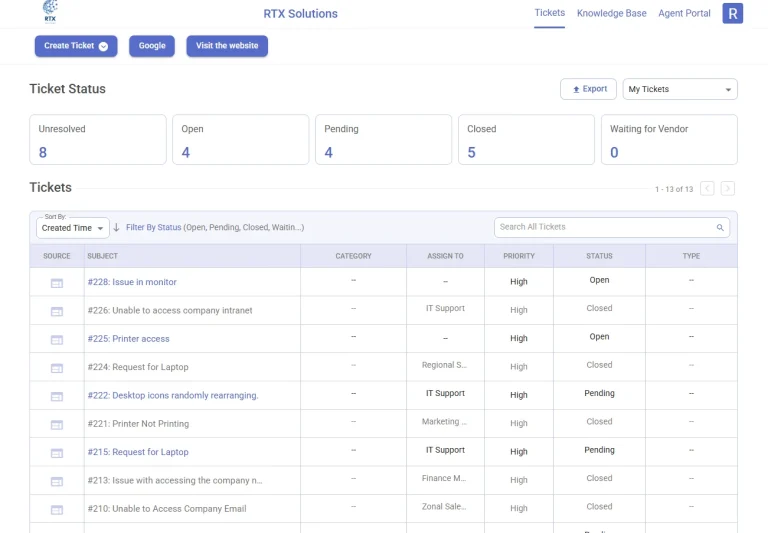Click the Visit the website button

coord(227,46)
